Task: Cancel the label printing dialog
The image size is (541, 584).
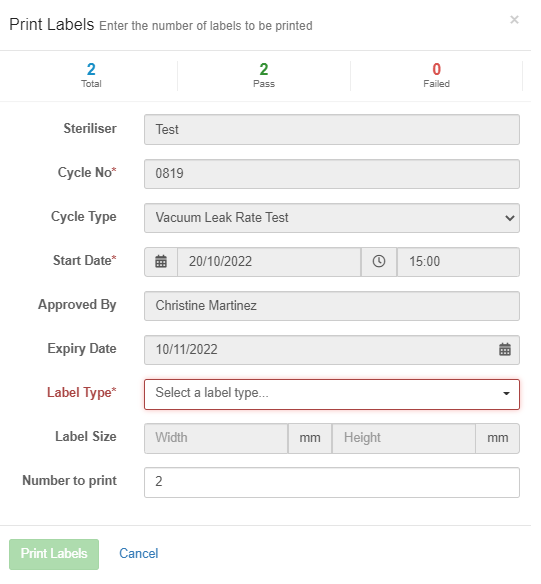Action: click(139, 553)
